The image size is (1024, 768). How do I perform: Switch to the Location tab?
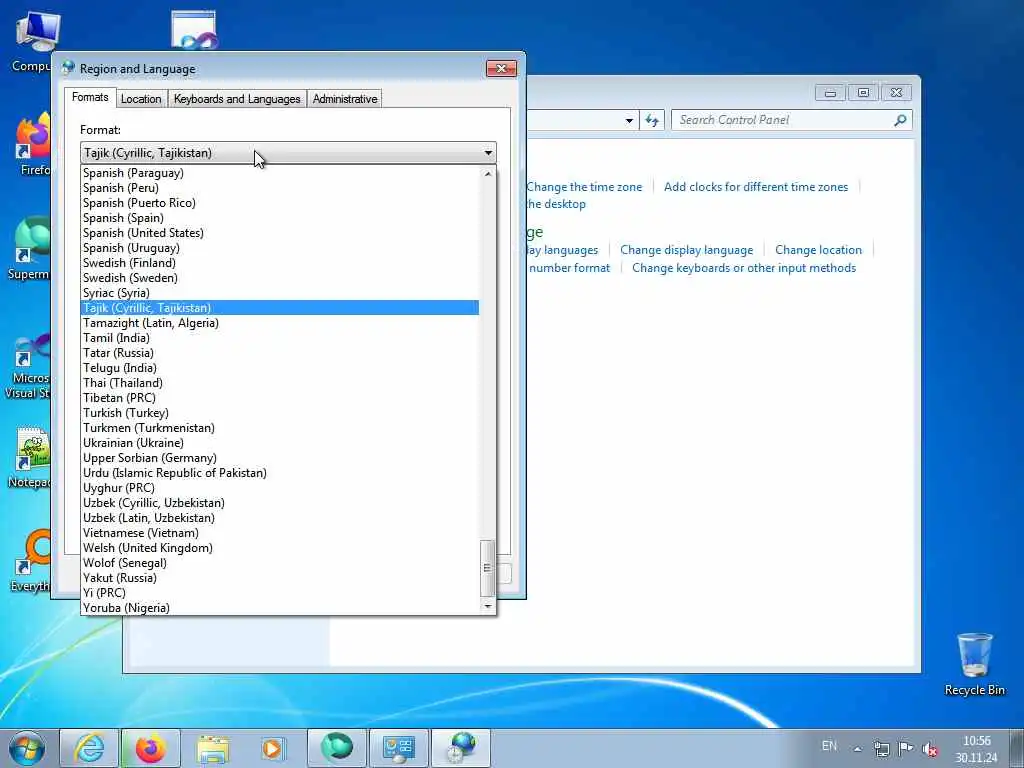coord(141,99)
